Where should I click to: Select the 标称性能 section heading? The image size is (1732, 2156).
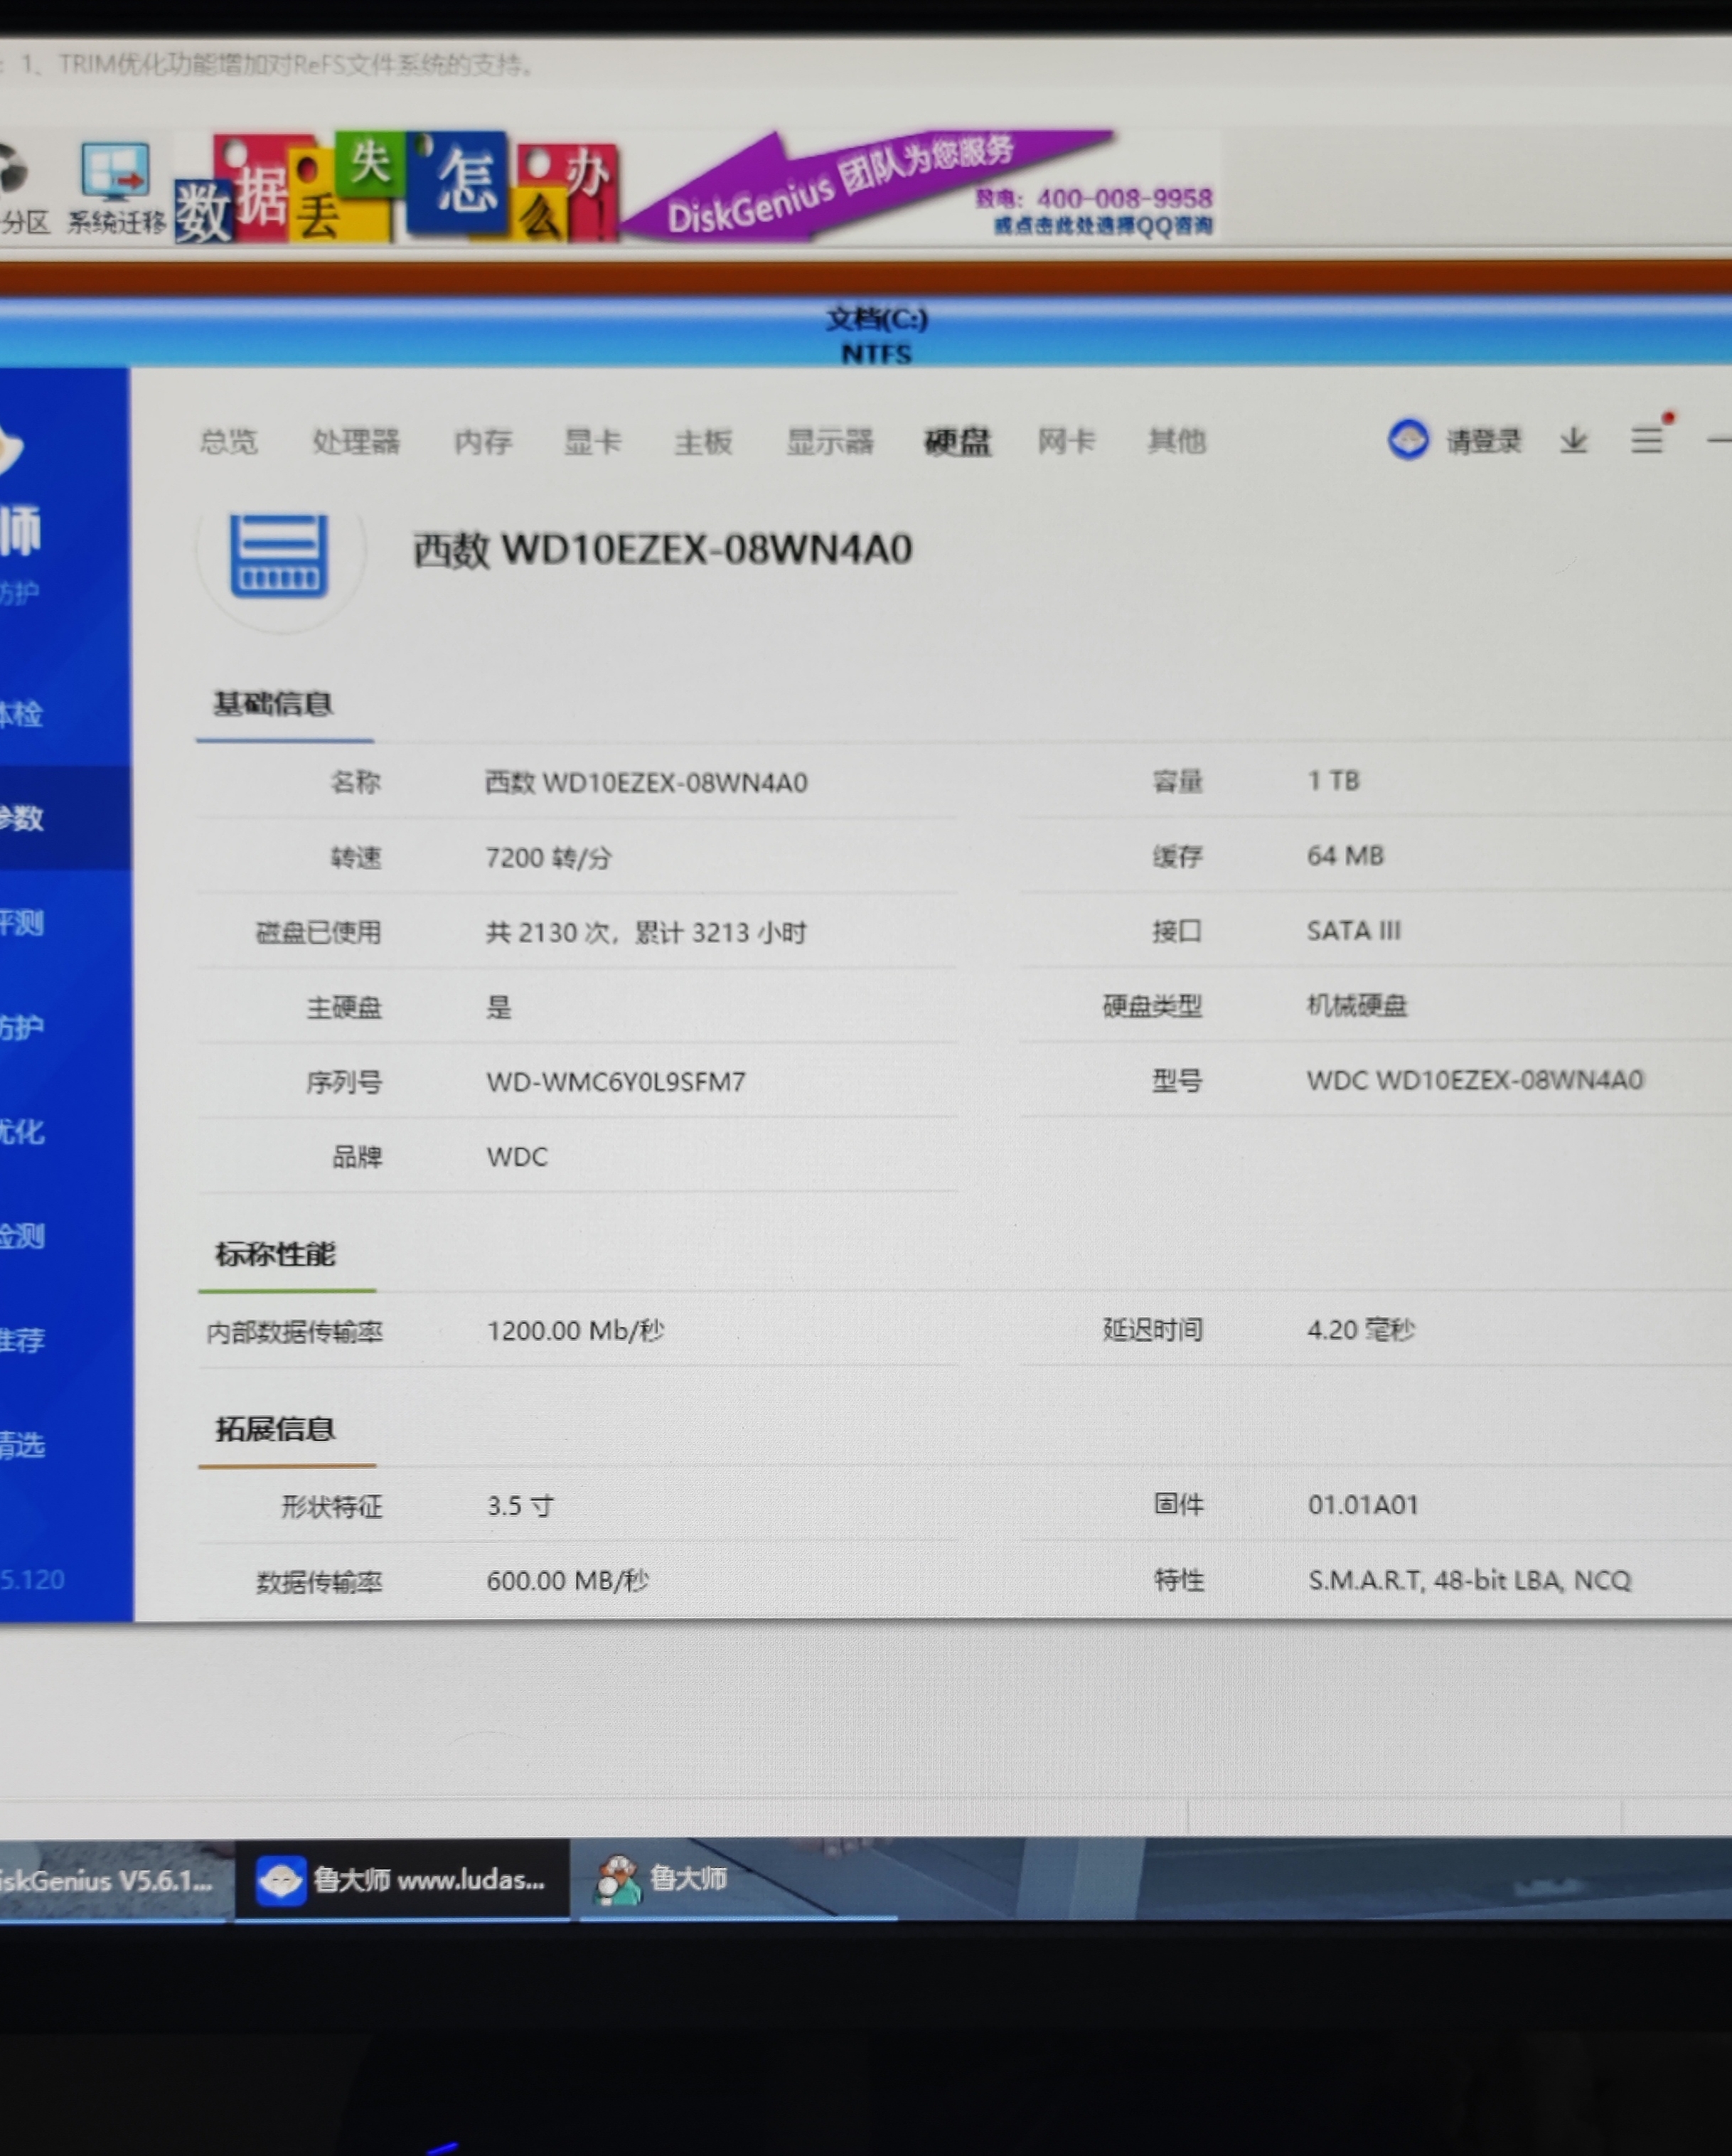[275, 1254]
